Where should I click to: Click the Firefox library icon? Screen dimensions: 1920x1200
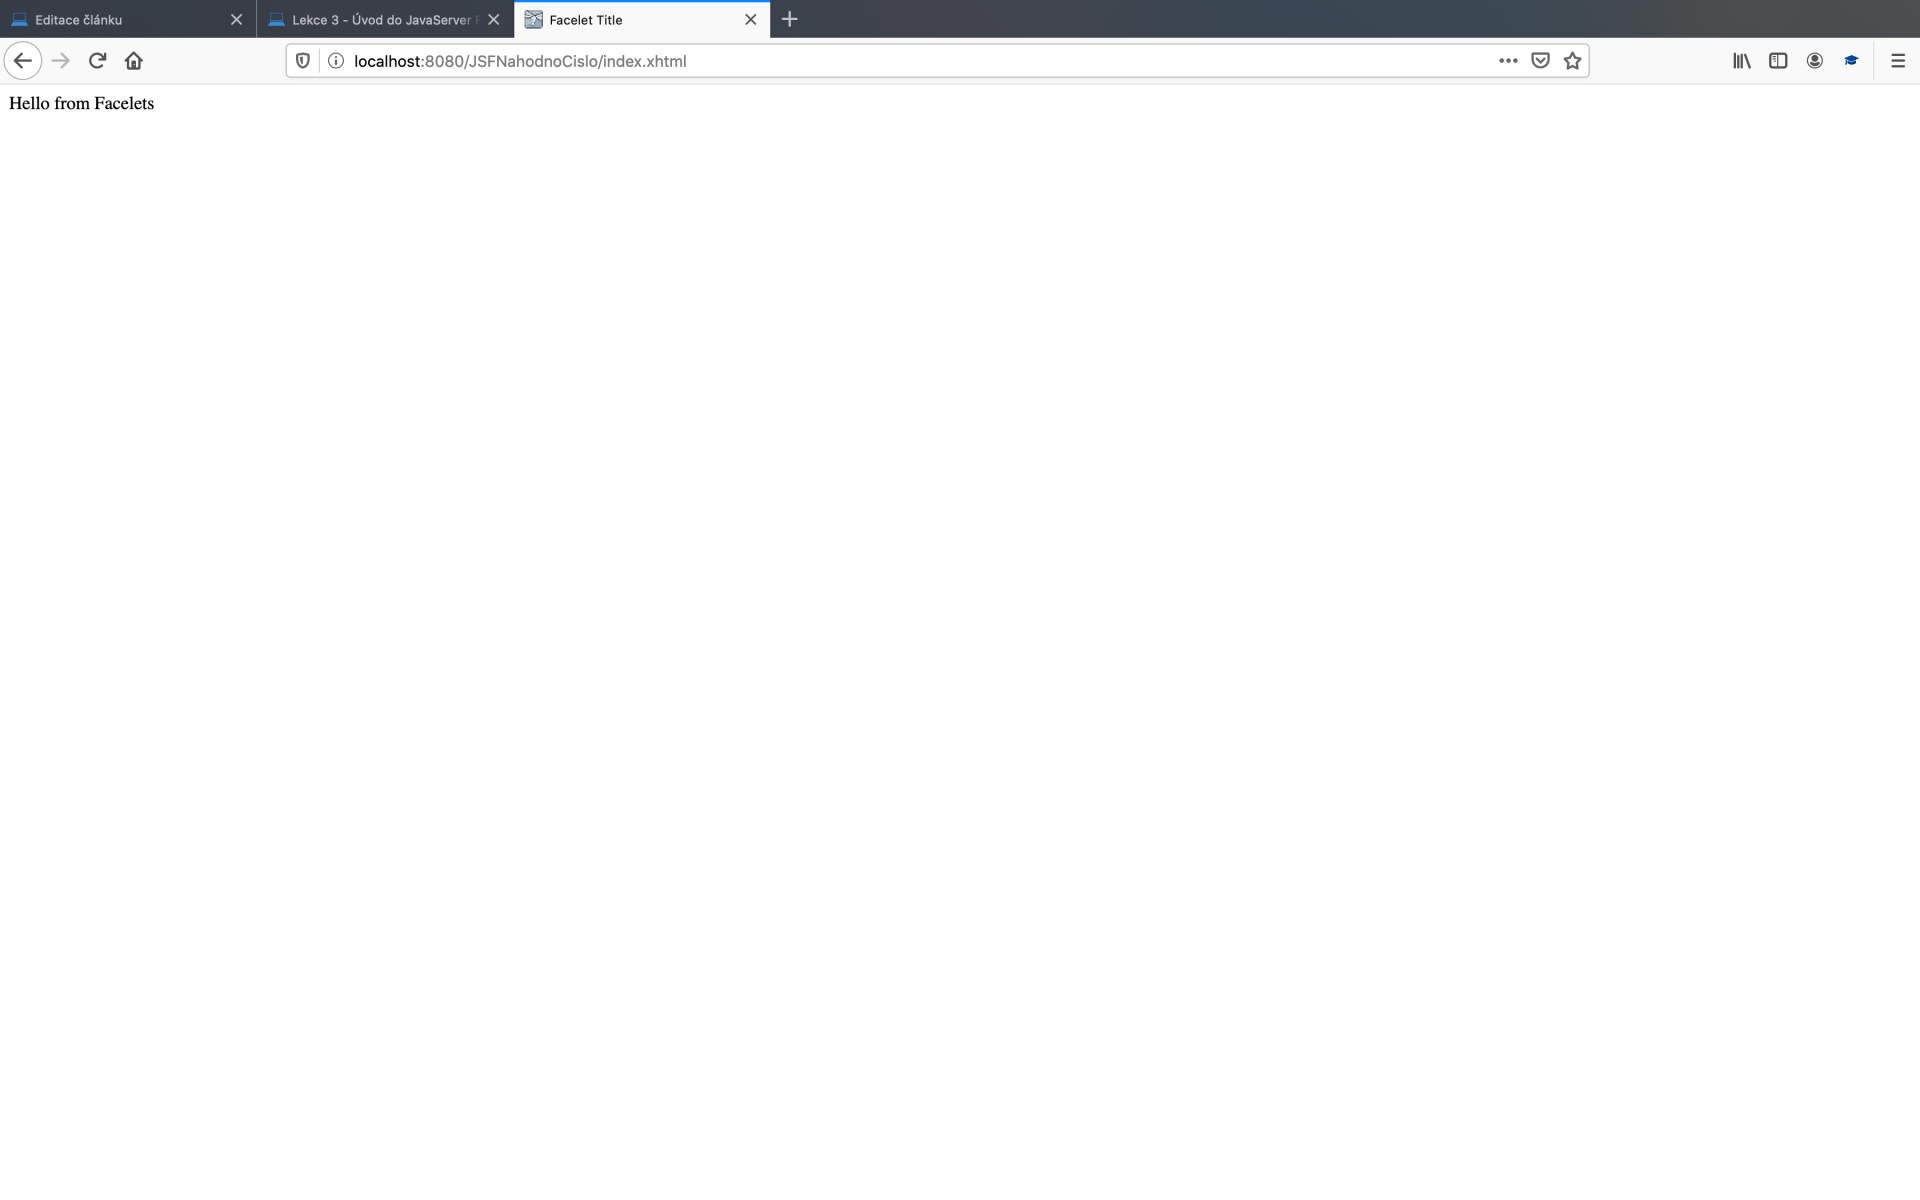coord(1742,61)
